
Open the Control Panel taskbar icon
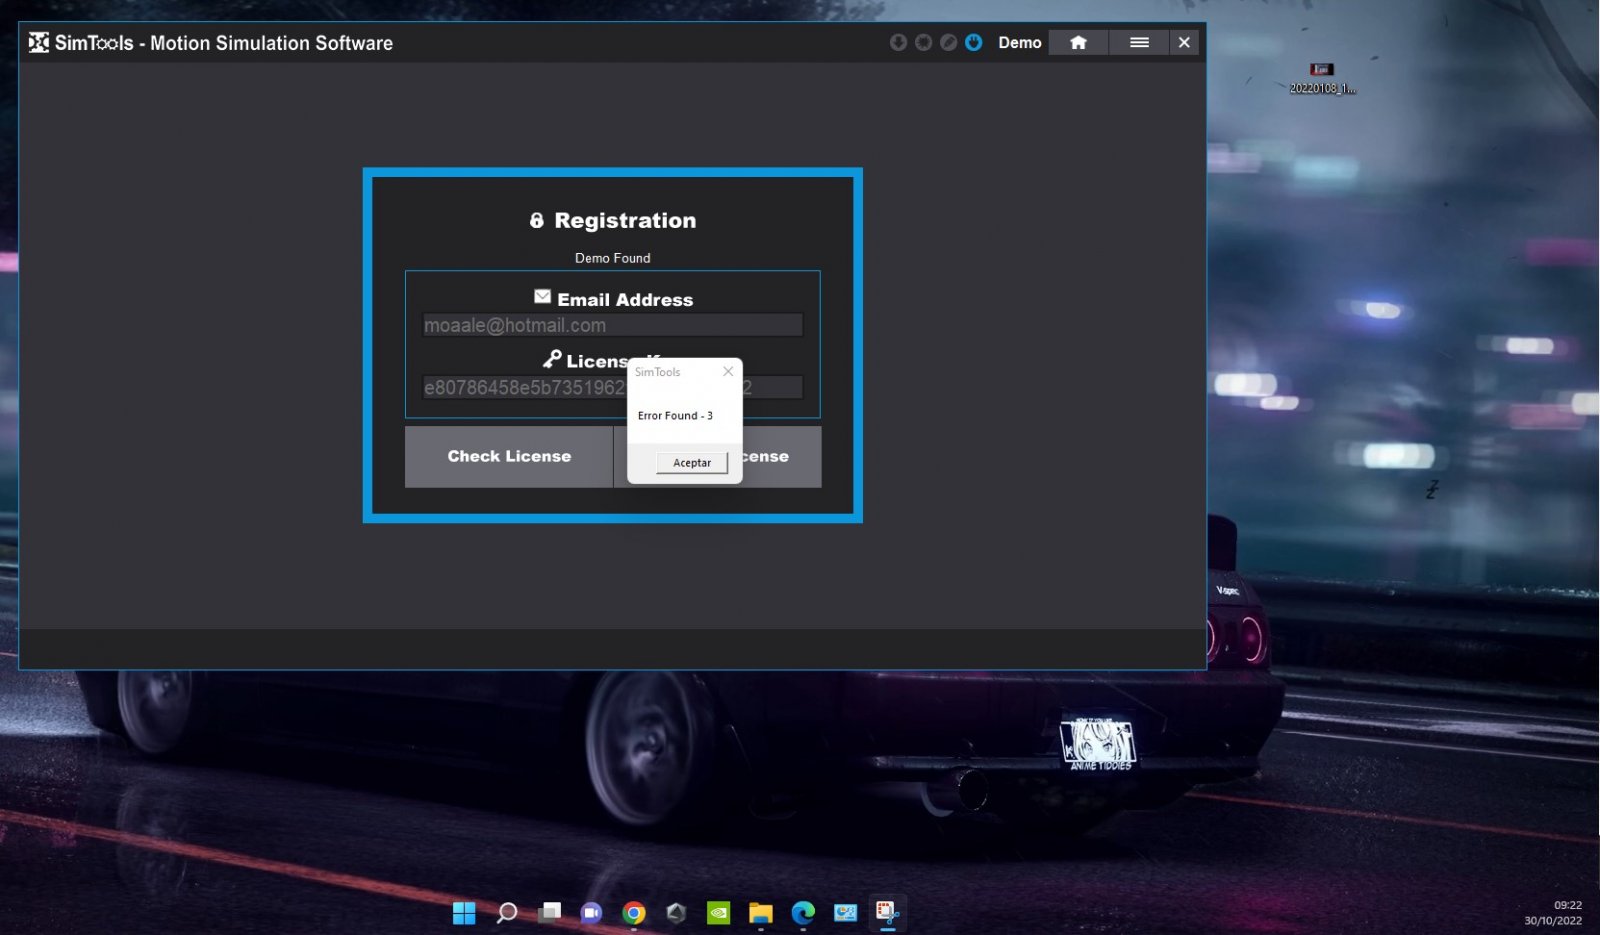tap(845, 912)
